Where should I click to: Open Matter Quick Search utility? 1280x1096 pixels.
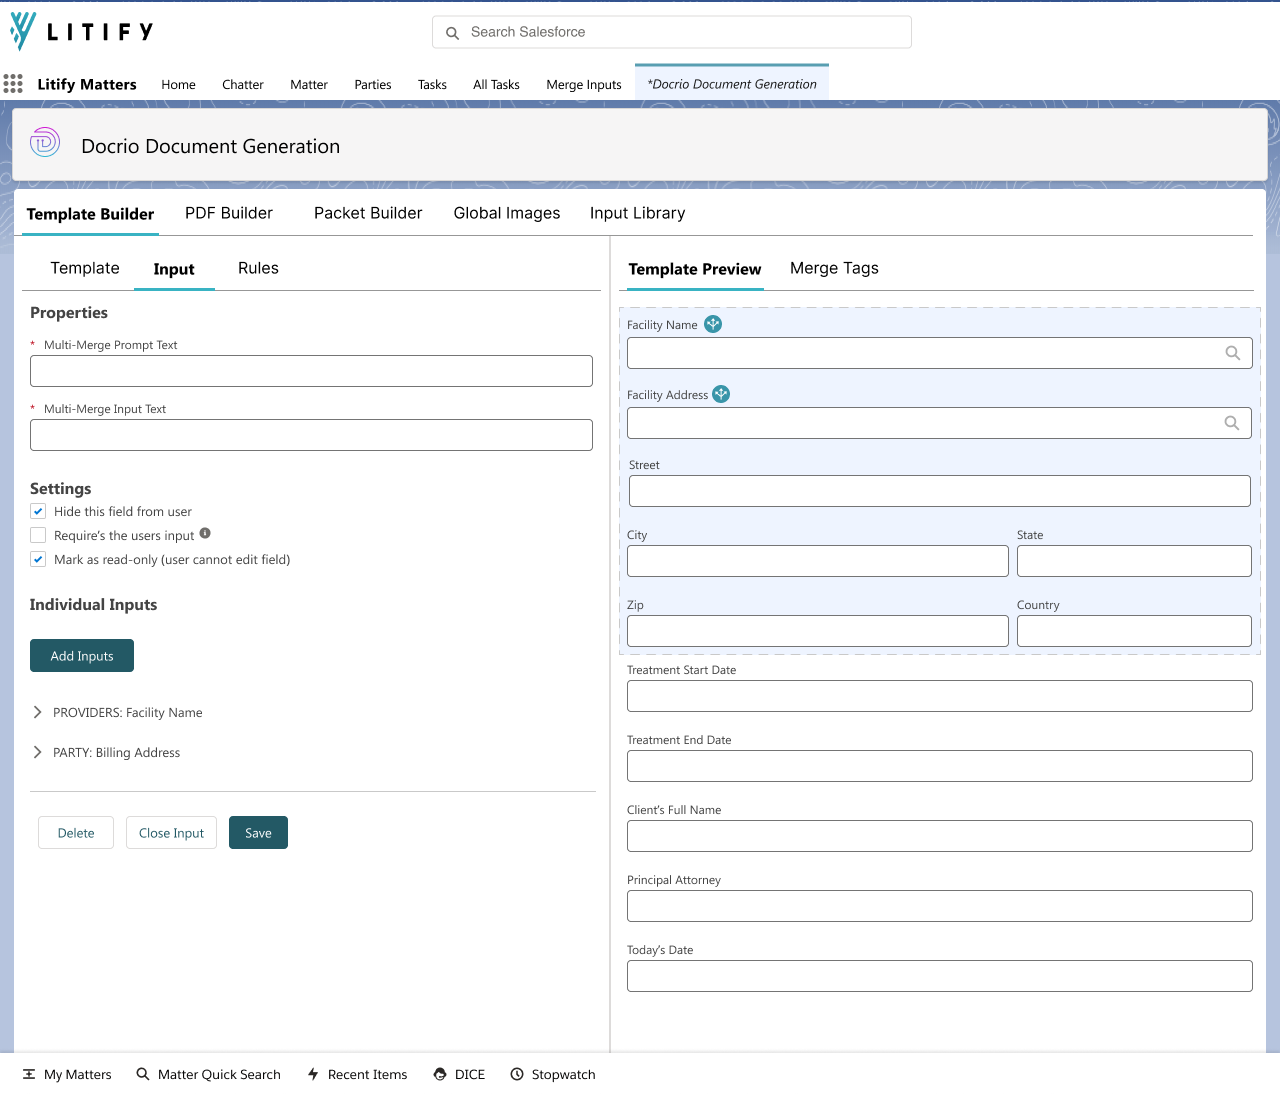(x=208, y=1074)
